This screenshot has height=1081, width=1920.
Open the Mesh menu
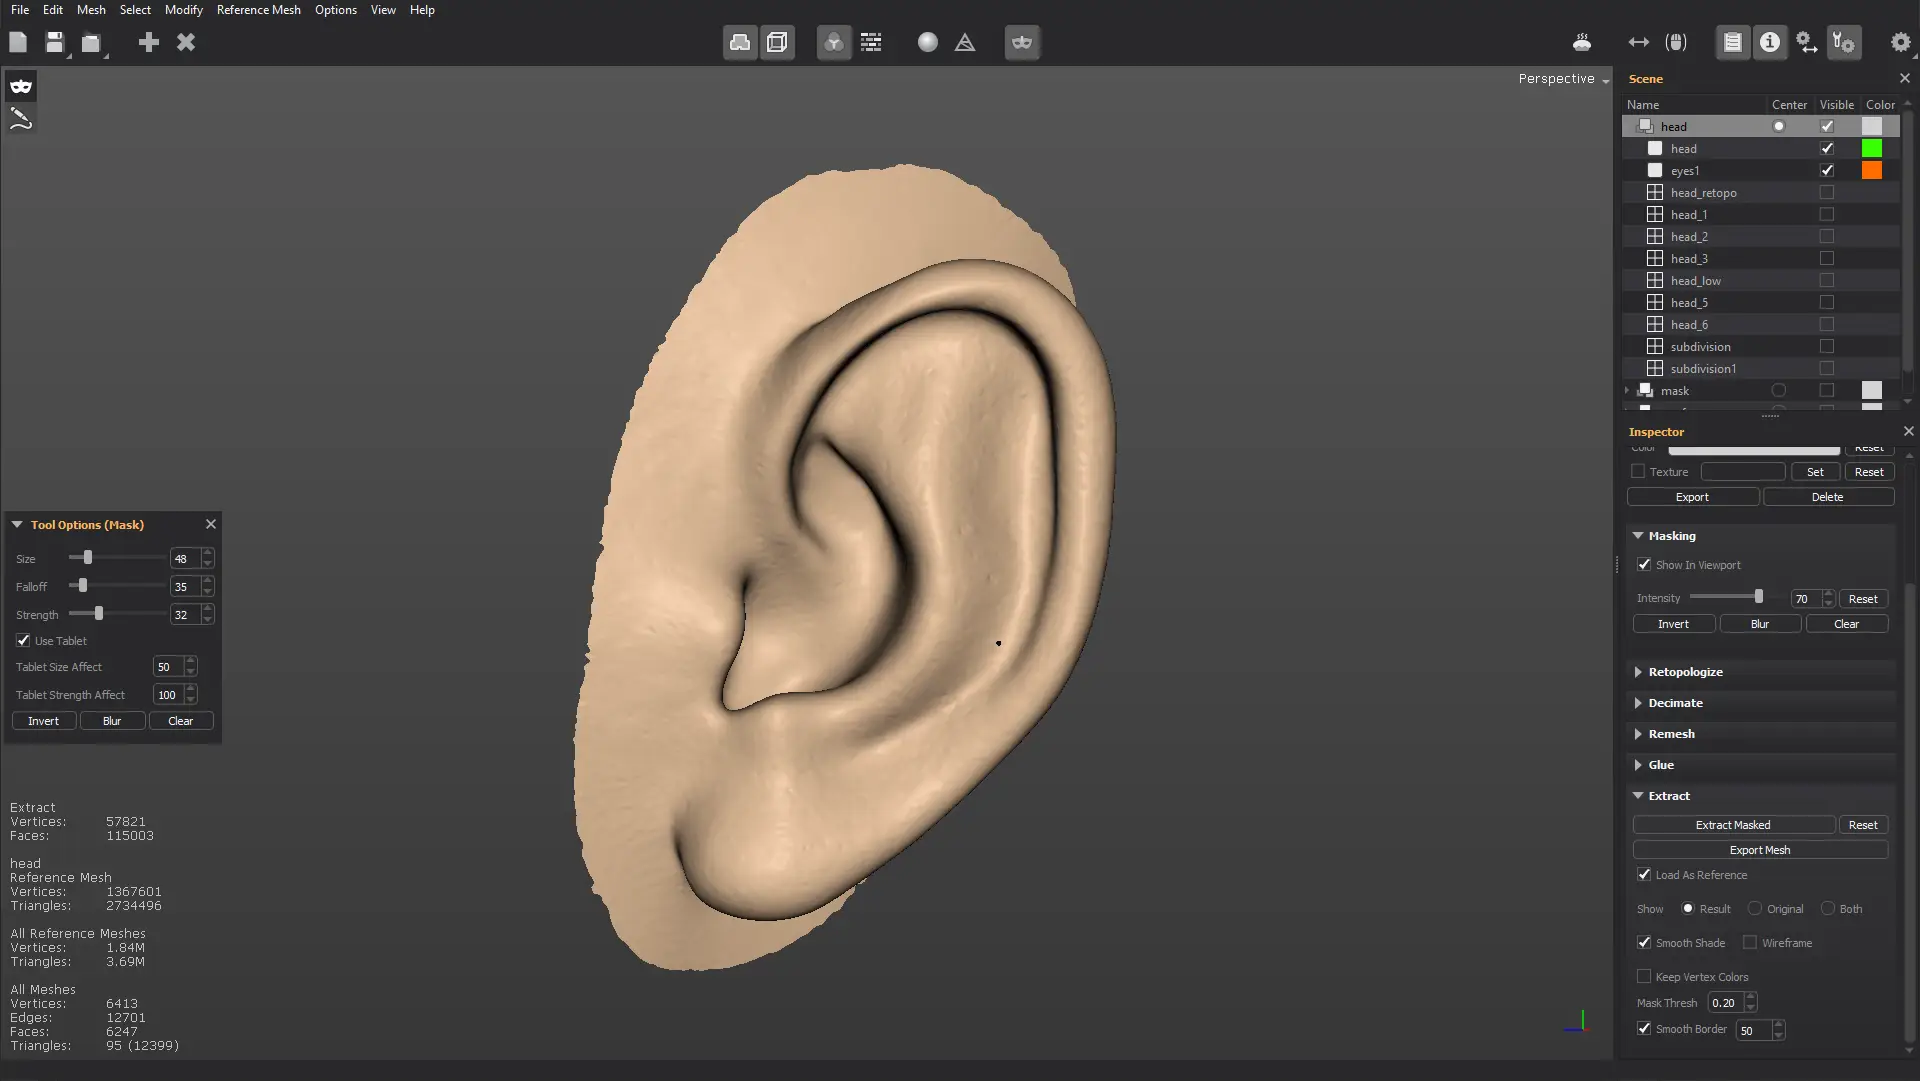point(90,9)
